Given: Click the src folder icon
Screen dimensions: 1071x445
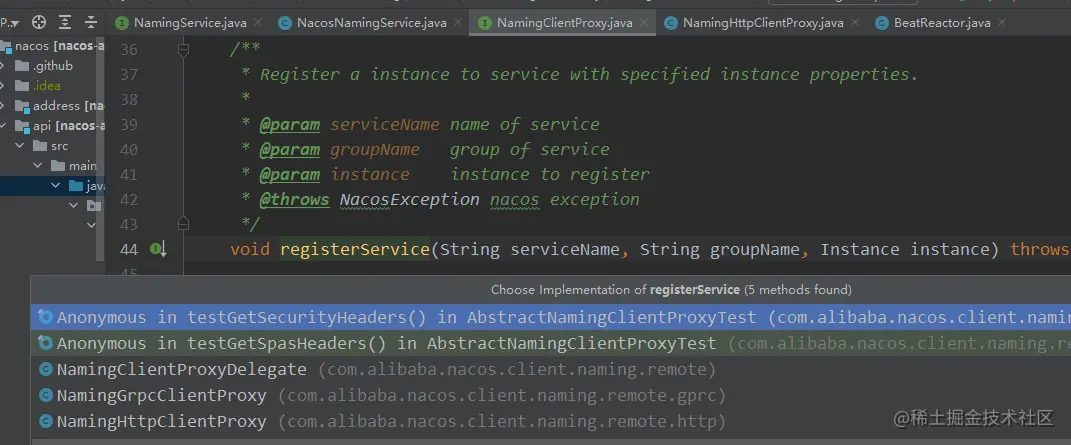Looking at the screenshot, I should click(40, 146).
